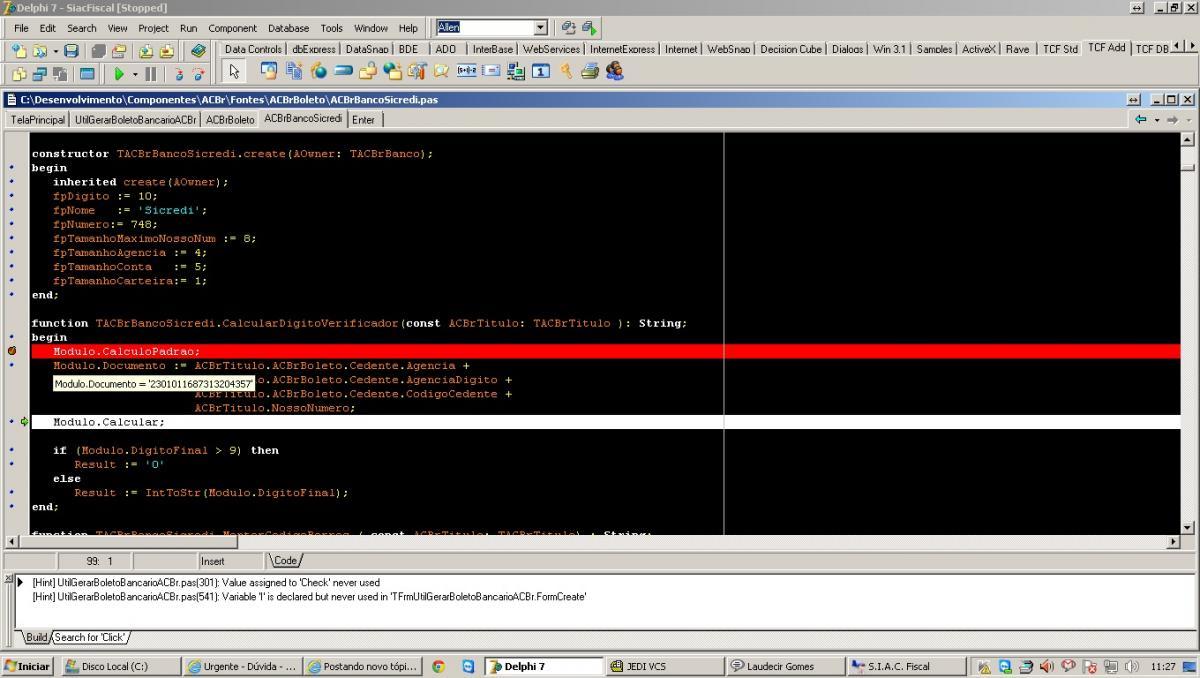The width and height of the screenshot is (1200, 678).
Task: Toggle the breakpoint on the Modulo.CalculoPadrao line
Action: point(12,351)
